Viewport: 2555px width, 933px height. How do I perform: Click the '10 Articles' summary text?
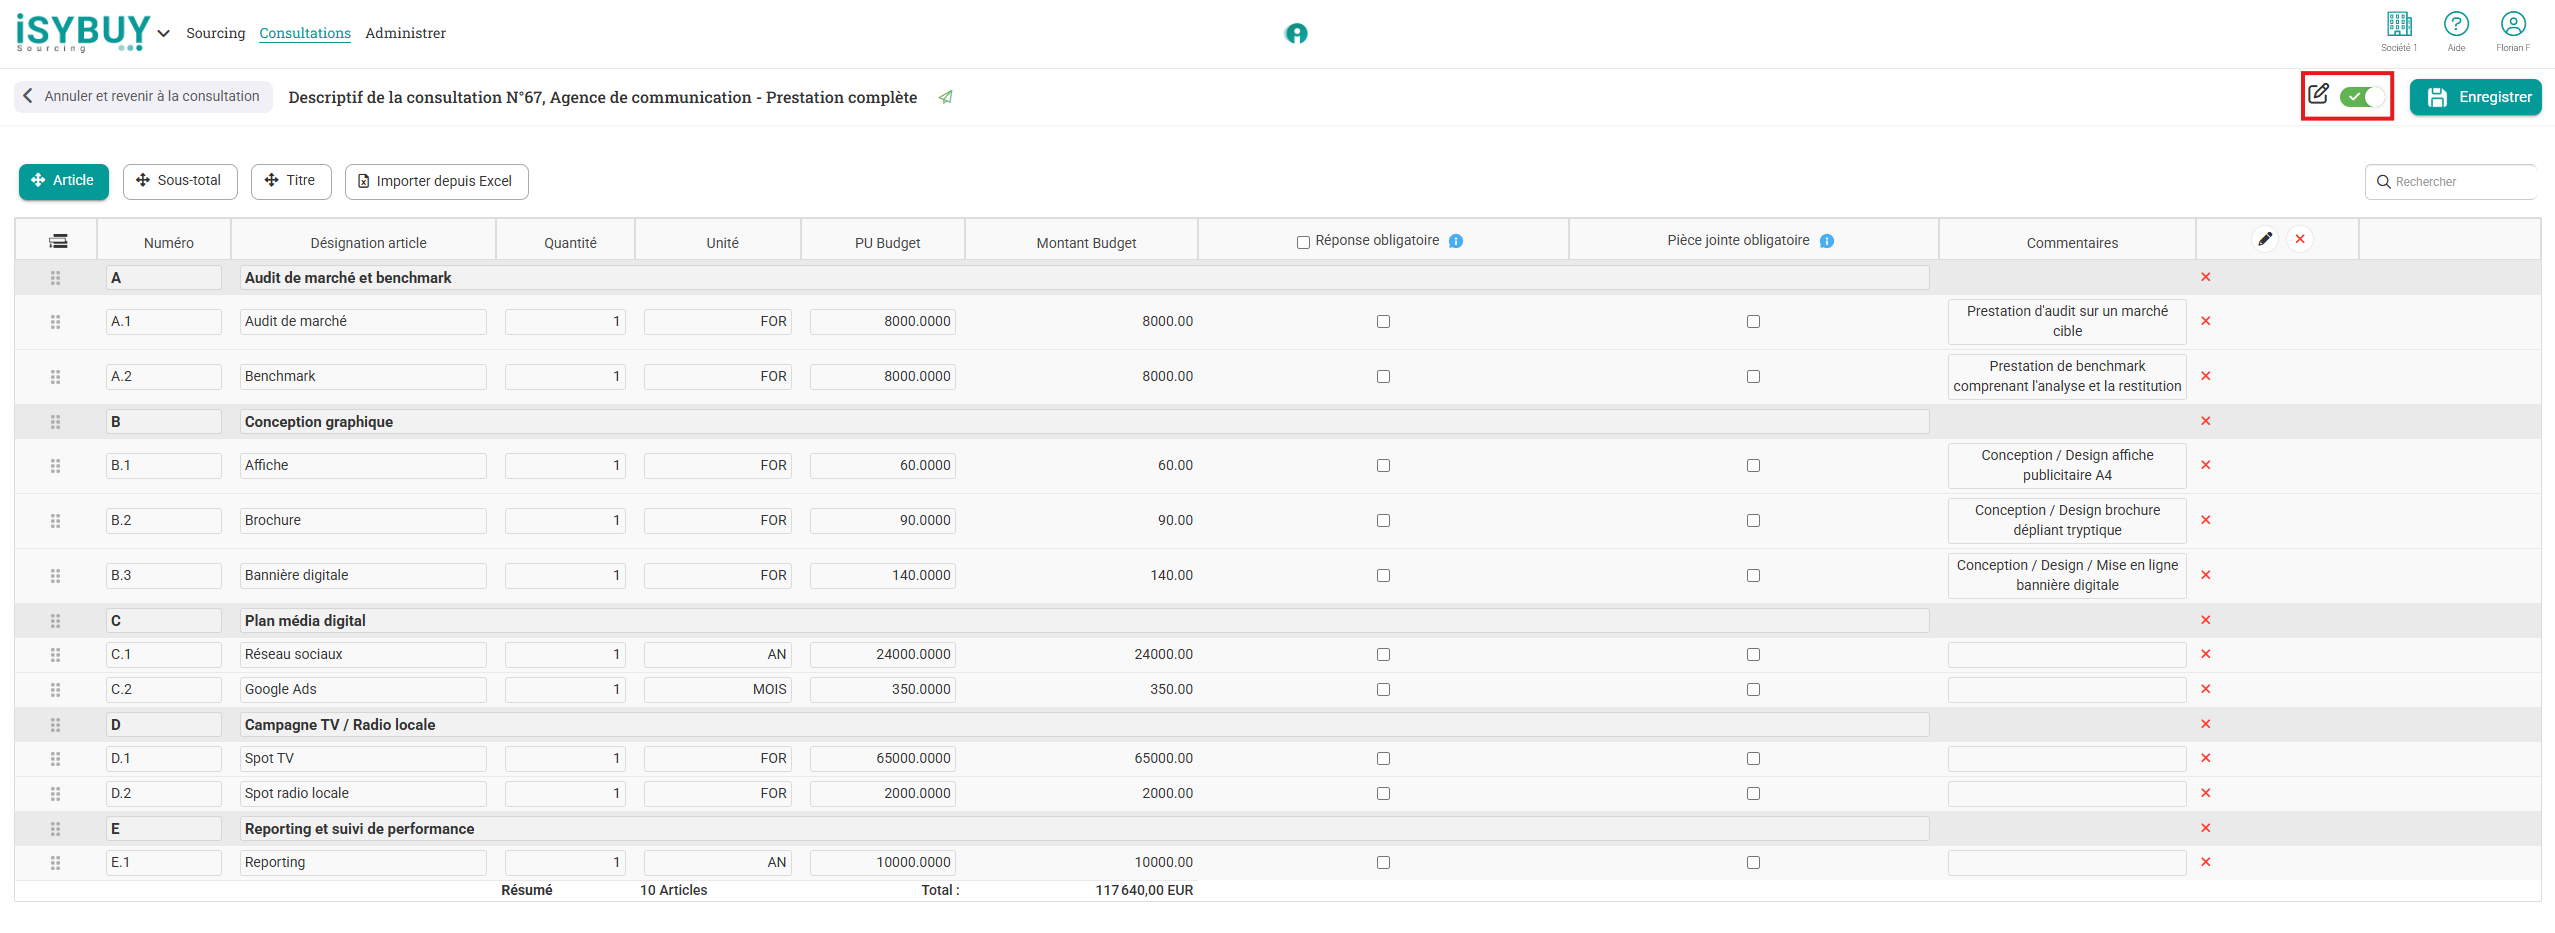pos(673,890)
